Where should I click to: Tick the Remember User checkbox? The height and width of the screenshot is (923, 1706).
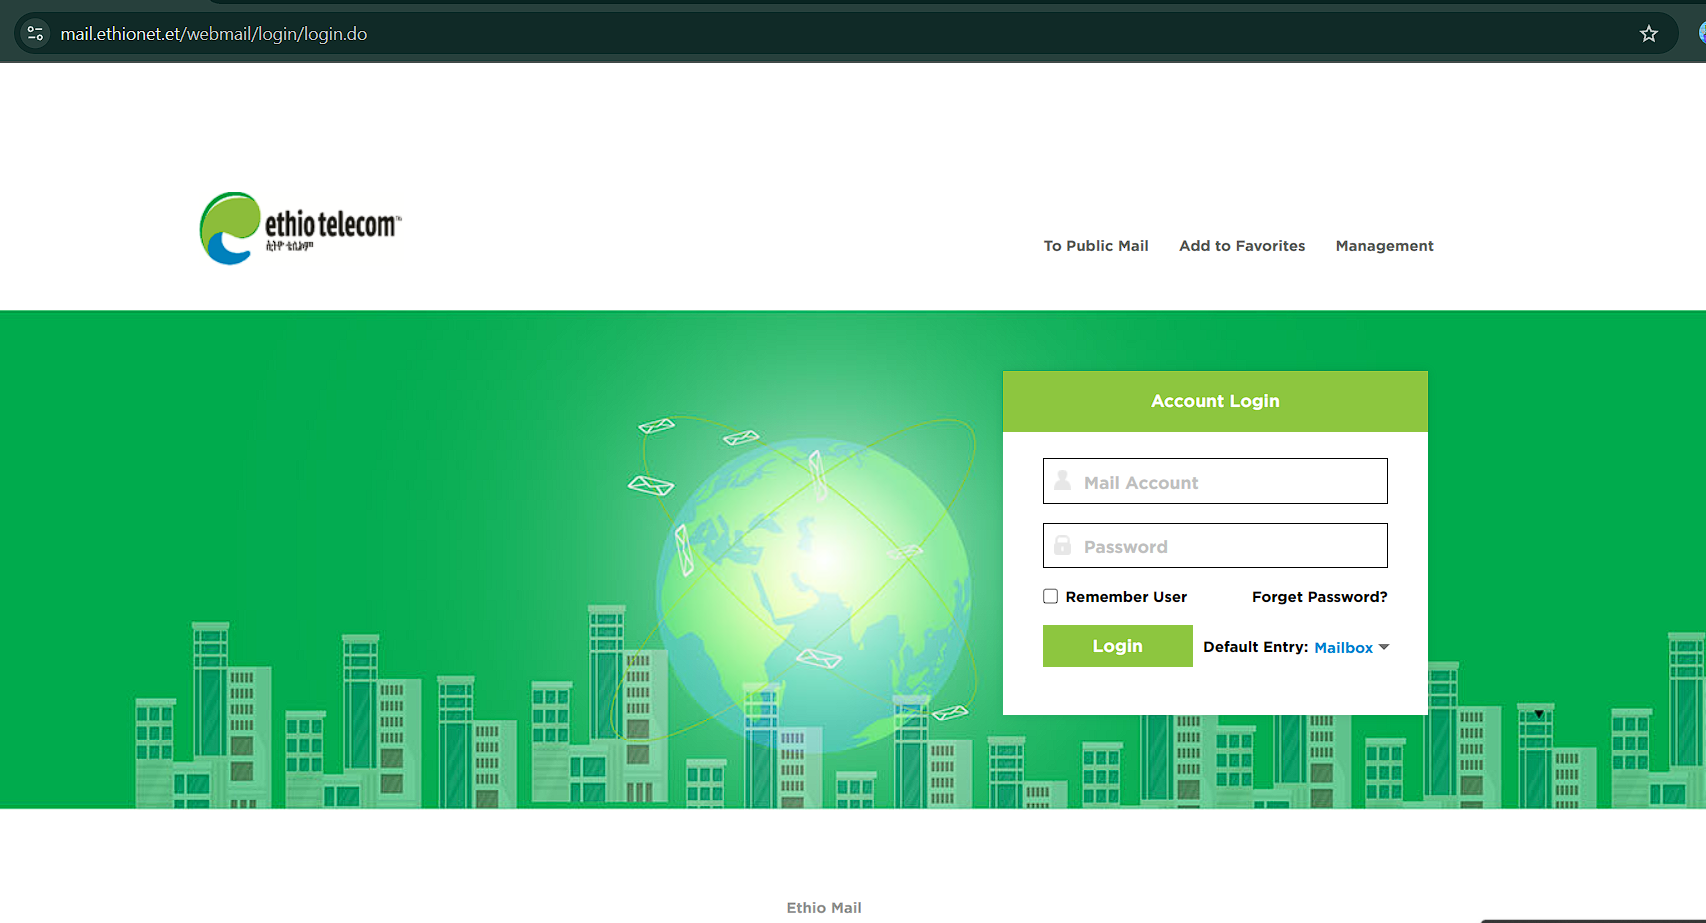tap(1050, 597)
